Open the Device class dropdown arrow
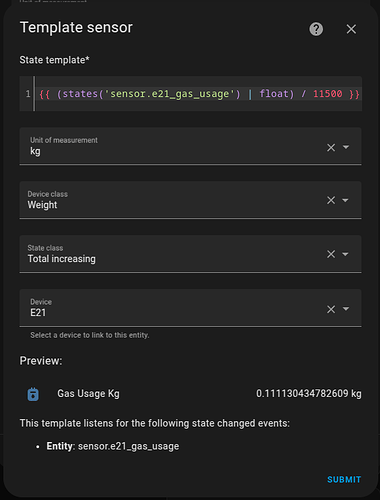 346,200
